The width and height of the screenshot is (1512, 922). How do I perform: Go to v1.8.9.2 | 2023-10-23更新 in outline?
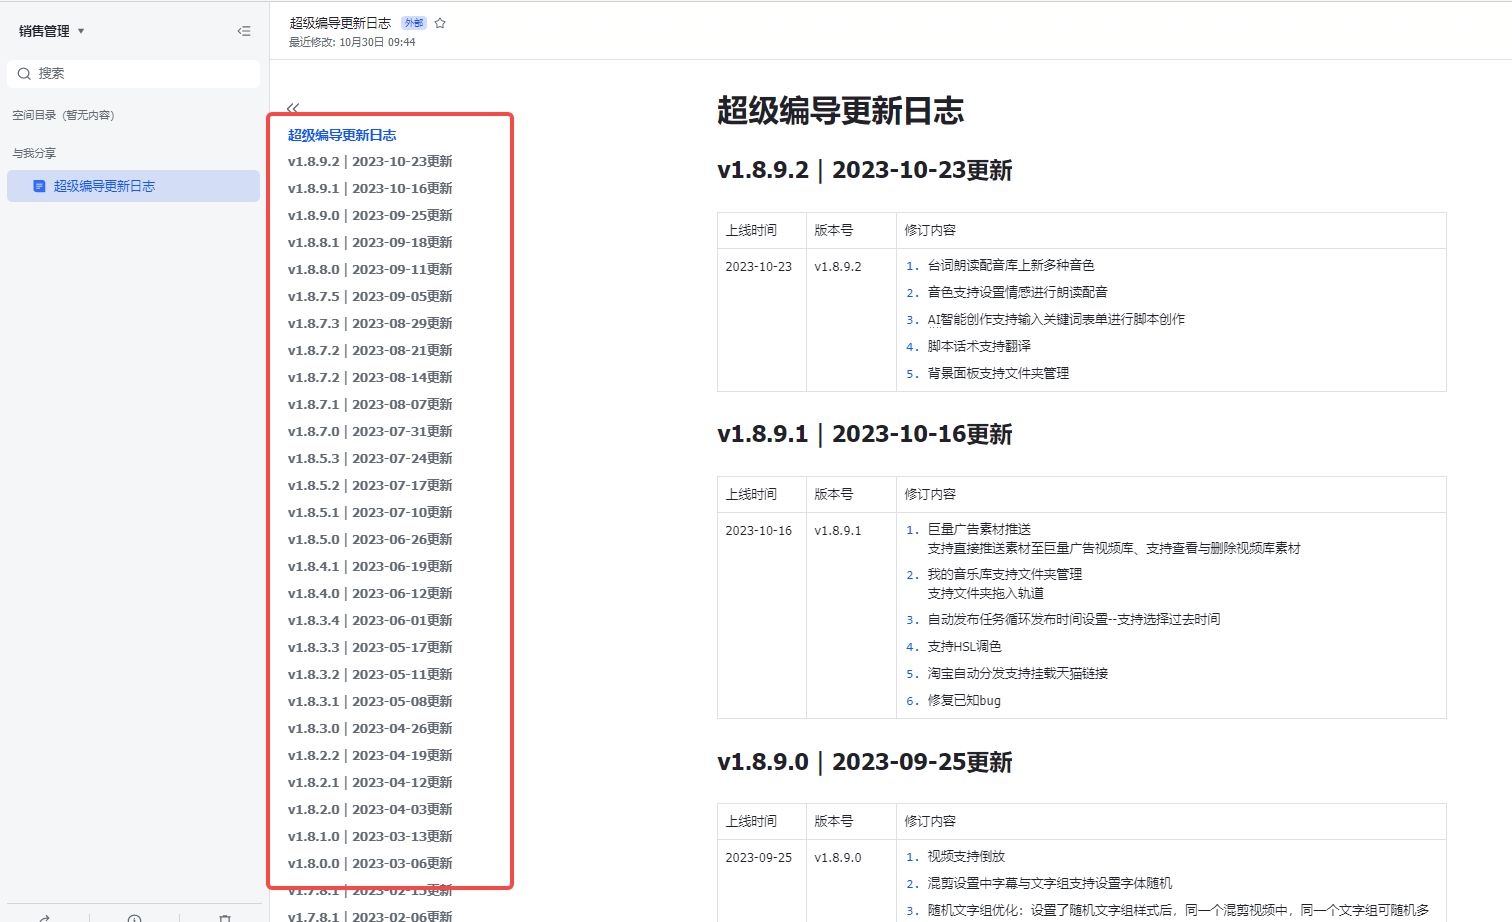370,161
